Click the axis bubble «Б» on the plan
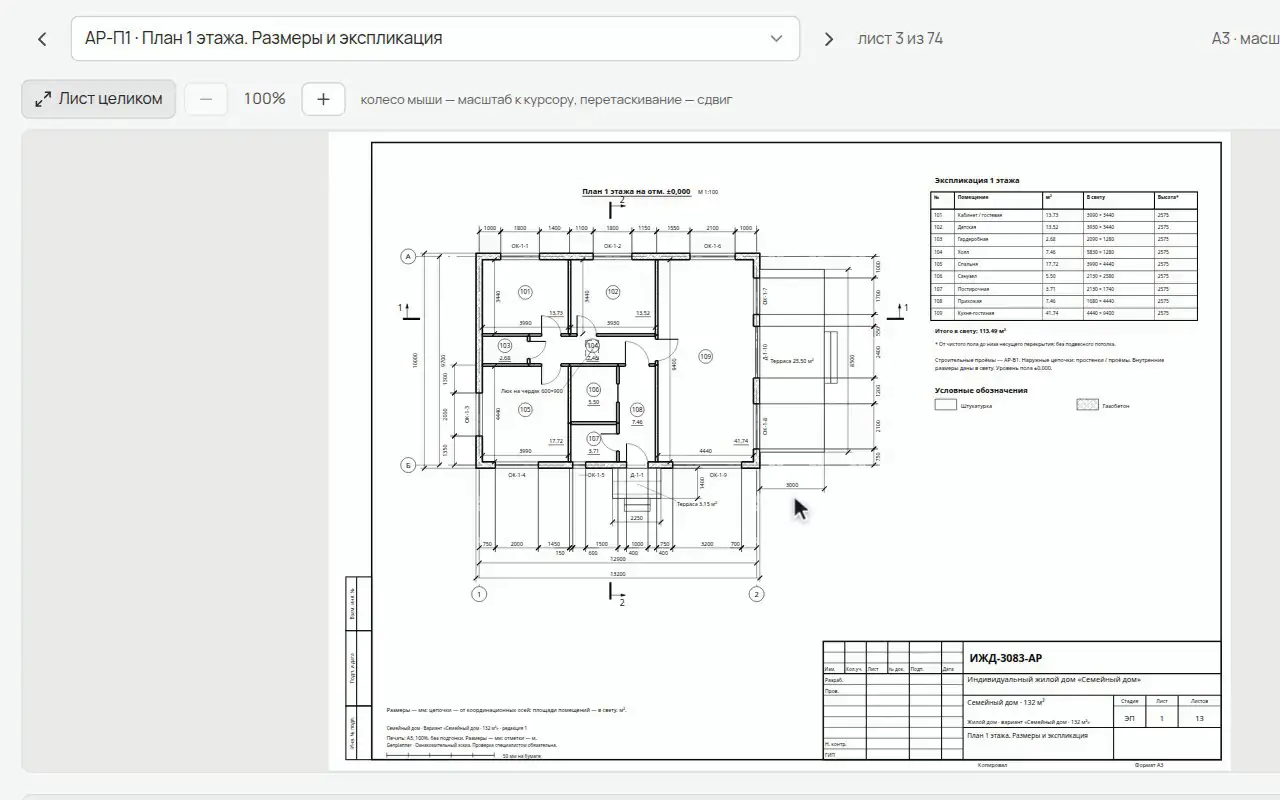The width and height of the screenshot is (1280, 800). click(408, 465)
